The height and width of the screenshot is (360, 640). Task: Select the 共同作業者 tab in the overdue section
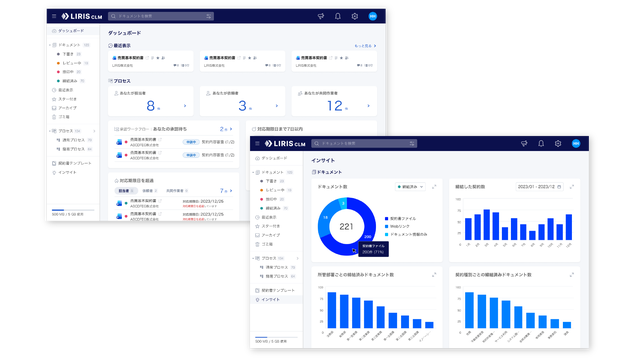pos(177,191)
